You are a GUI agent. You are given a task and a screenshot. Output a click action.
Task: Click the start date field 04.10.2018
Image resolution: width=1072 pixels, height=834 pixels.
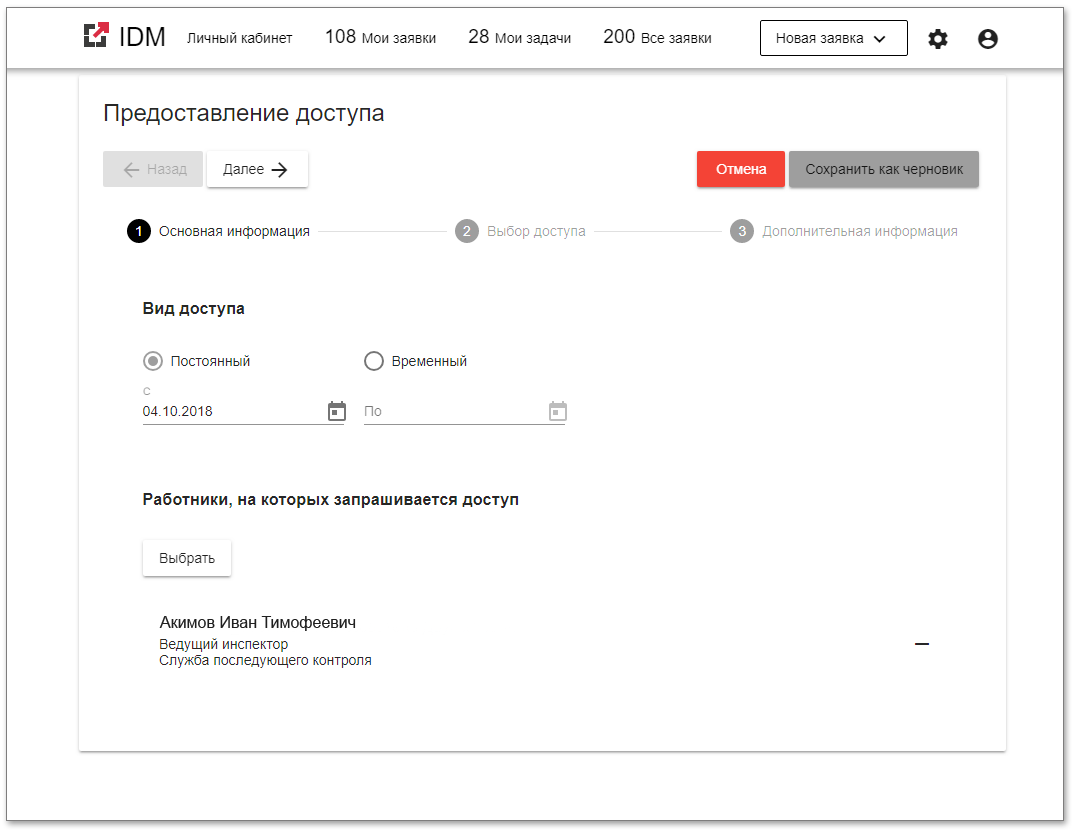click(x=230, y=411)
